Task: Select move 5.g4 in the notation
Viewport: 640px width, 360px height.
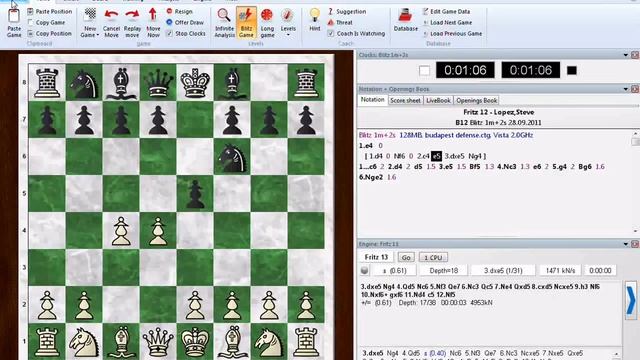Action: coord(559,167)
